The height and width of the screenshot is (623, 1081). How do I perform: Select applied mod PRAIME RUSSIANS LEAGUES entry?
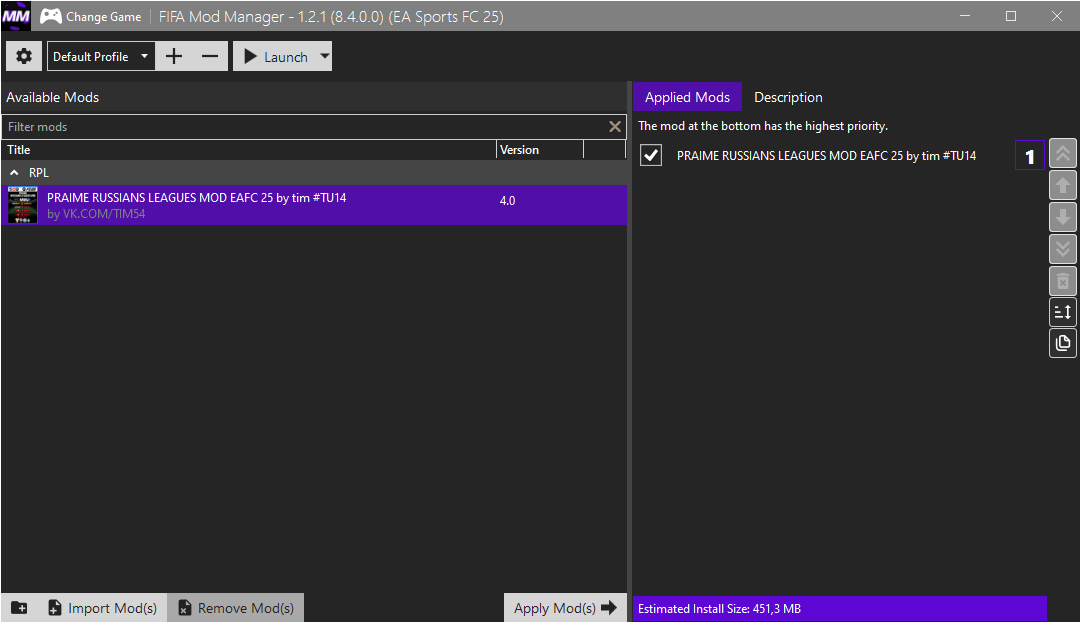point(826,156)
